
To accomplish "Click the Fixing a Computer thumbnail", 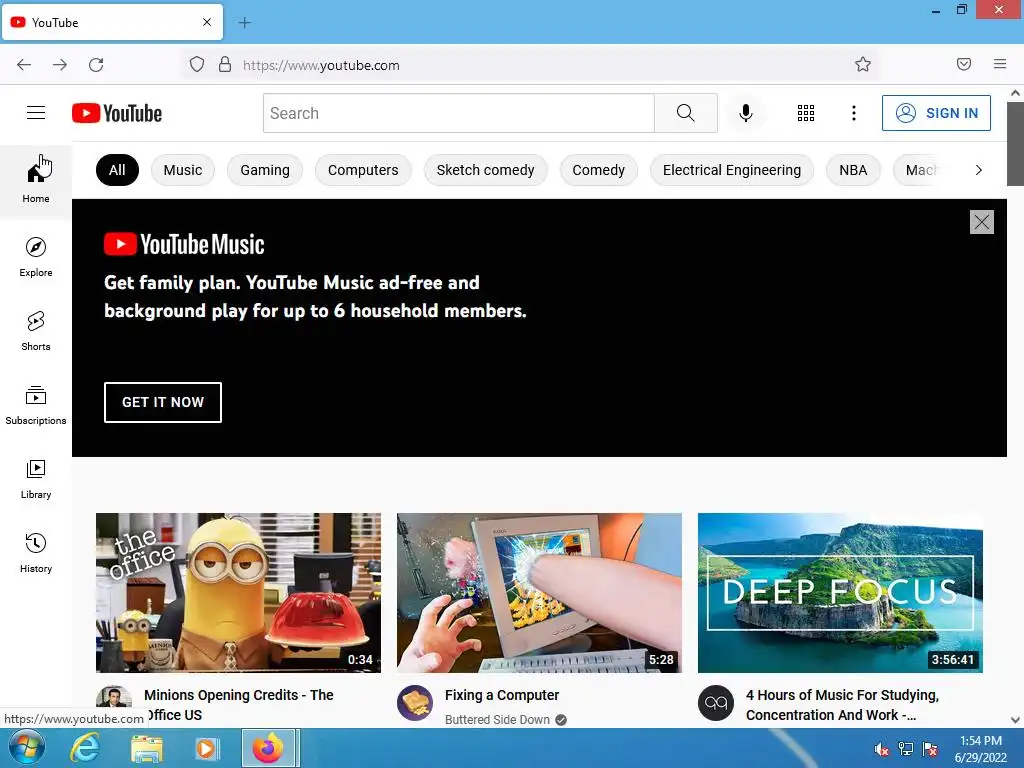I will point(539,593).
